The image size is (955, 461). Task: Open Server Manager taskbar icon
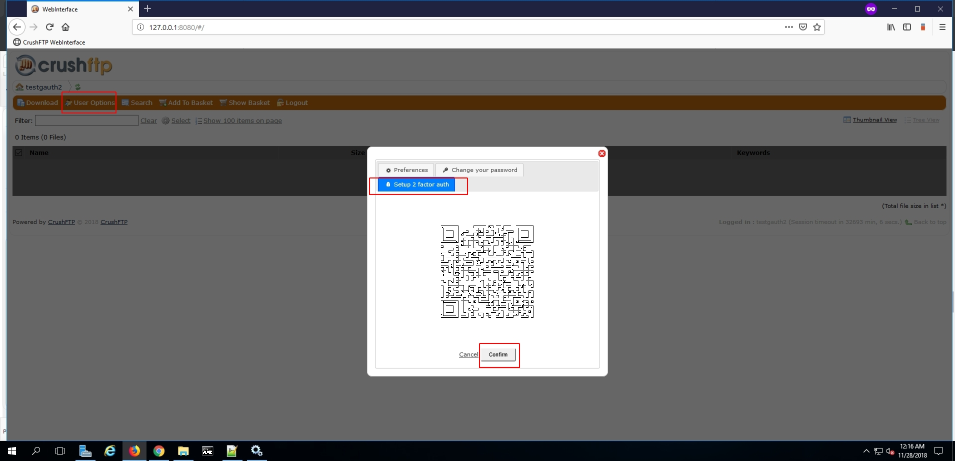[85, 451]
